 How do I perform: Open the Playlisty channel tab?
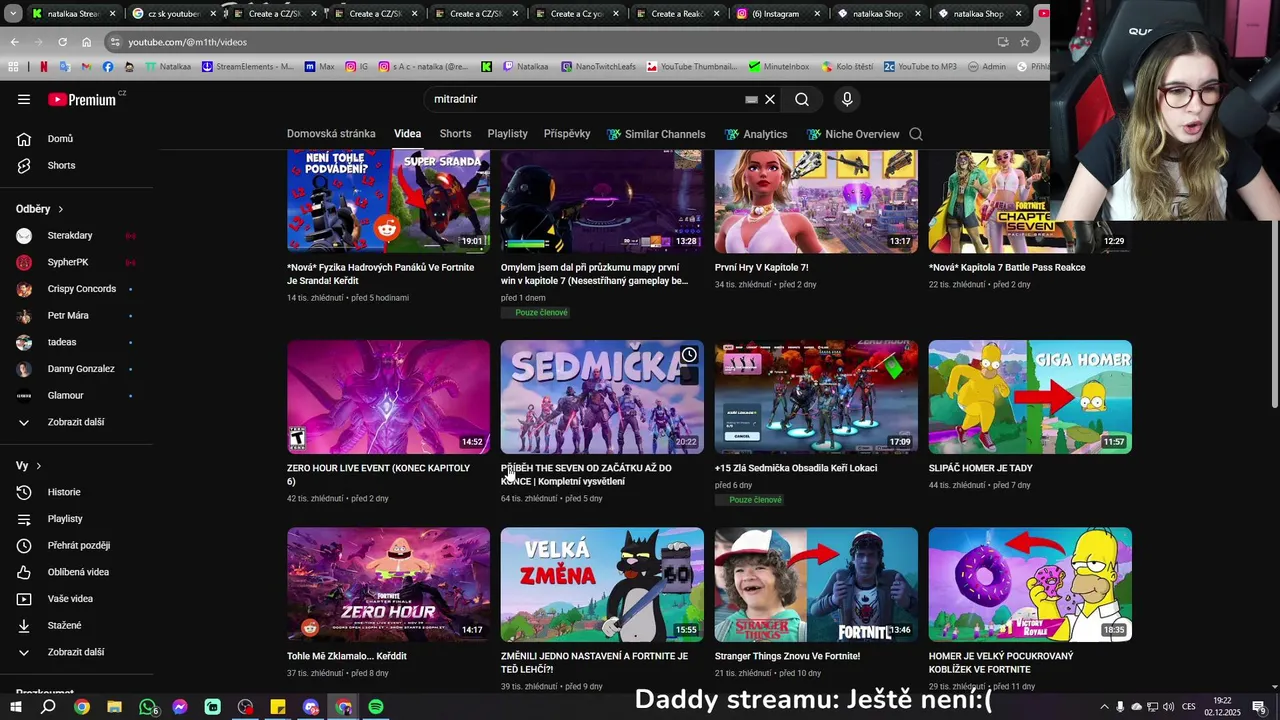[x=507, y=134]
